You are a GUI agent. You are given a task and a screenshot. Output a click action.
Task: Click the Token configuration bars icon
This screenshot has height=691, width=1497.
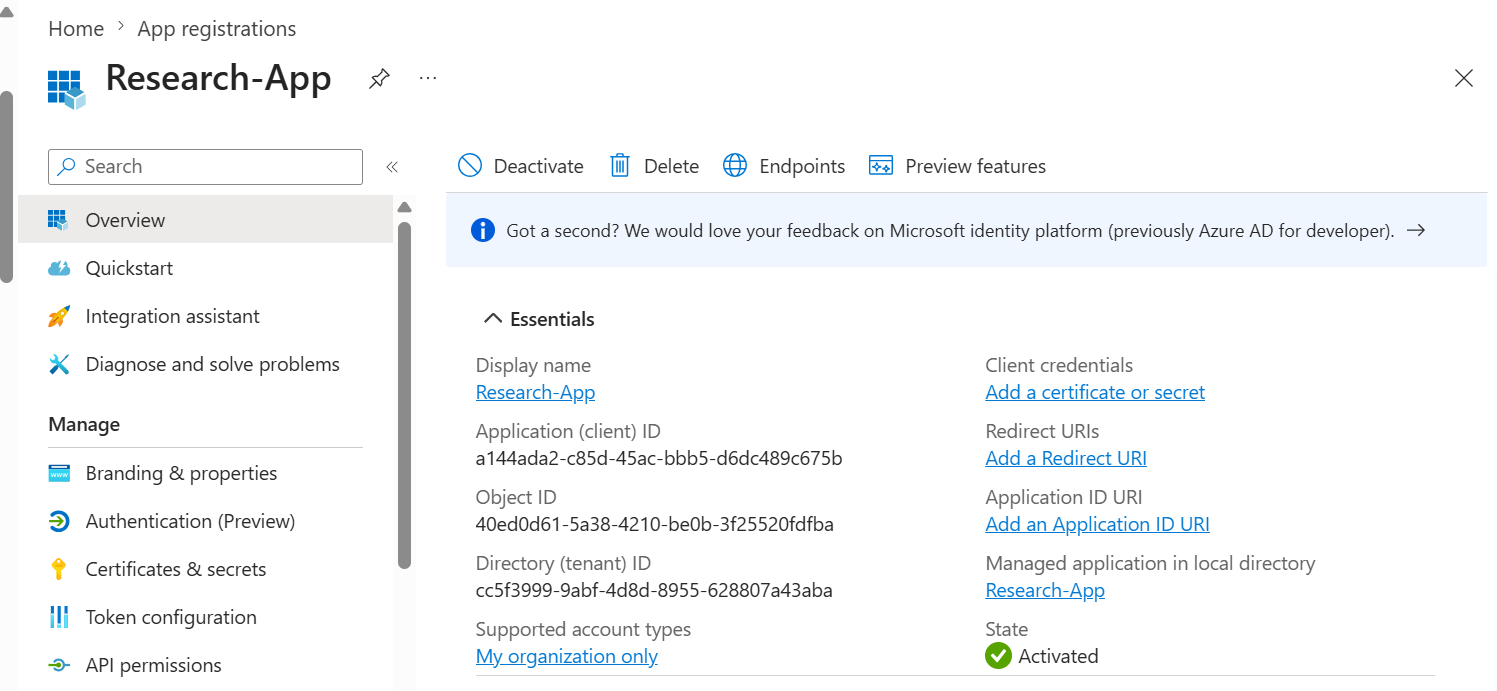59,617
